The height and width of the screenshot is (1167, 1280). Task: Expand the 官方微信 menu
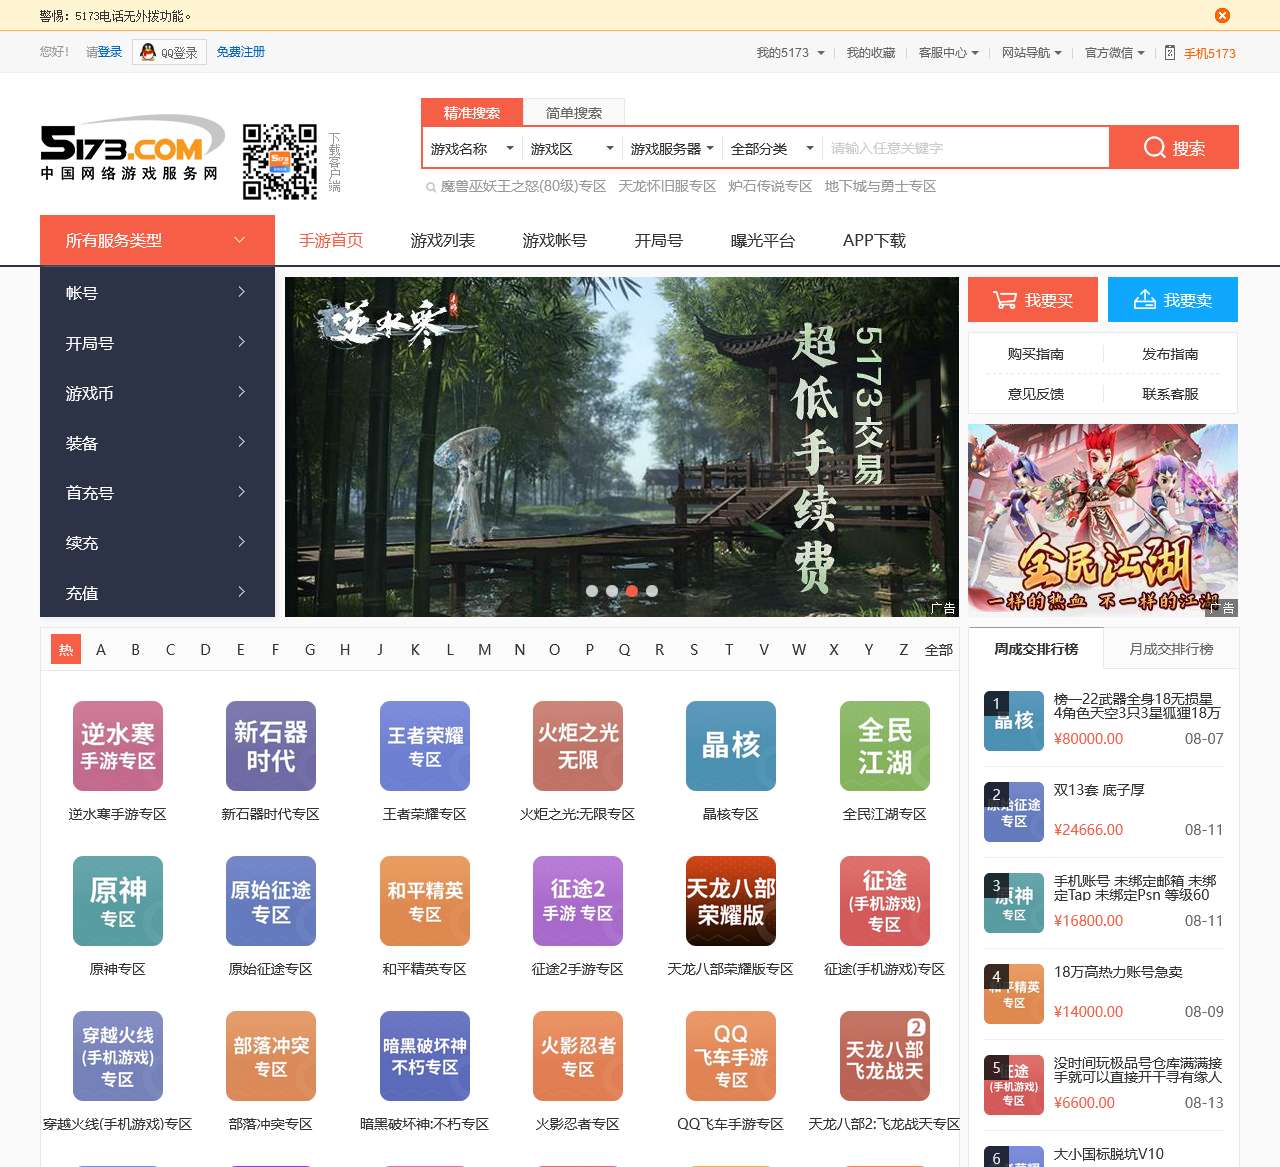[1114, 53]
